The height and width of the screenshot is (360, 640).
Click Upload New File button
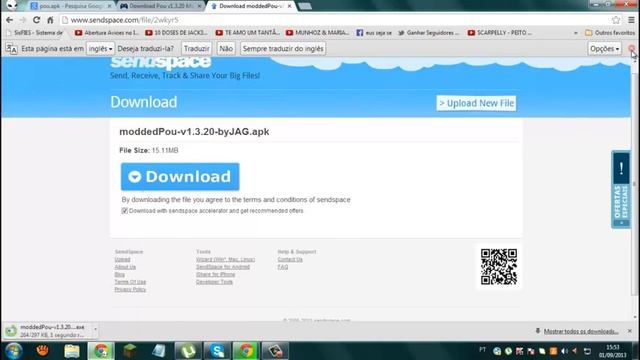point(476,103)
